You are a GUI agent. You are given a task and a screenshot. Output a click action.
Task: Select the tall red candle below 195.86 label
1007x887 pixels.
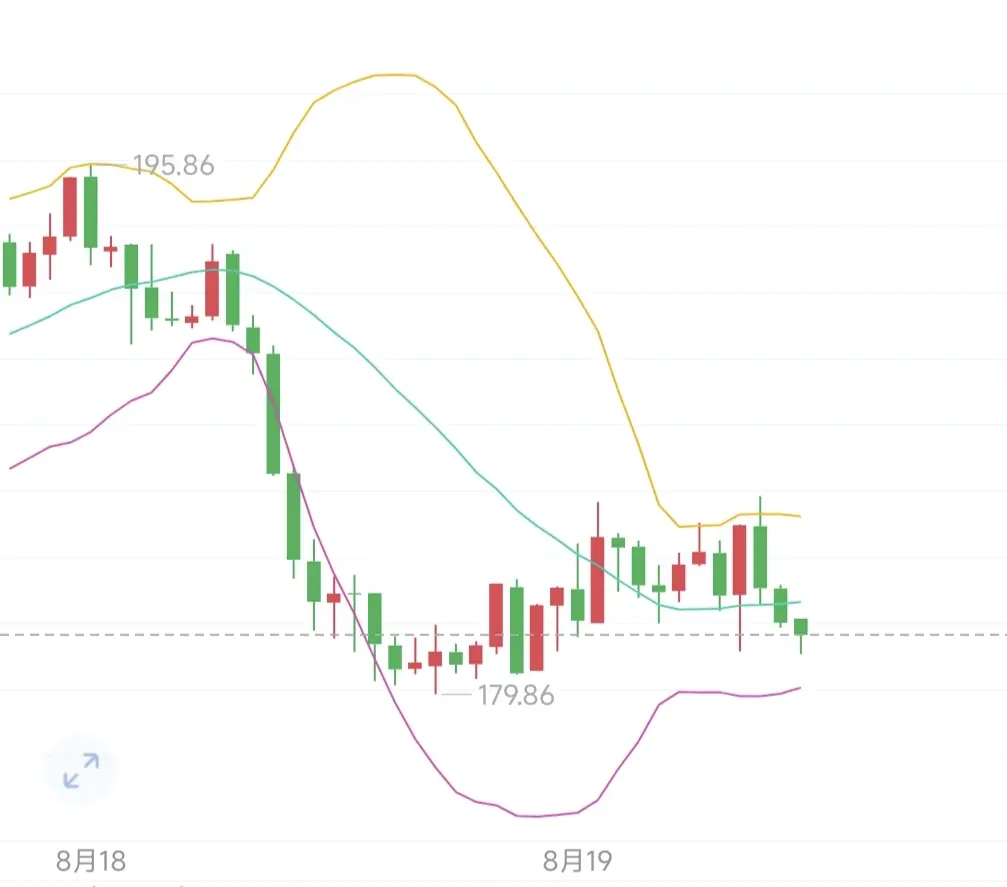coord(70,207)
